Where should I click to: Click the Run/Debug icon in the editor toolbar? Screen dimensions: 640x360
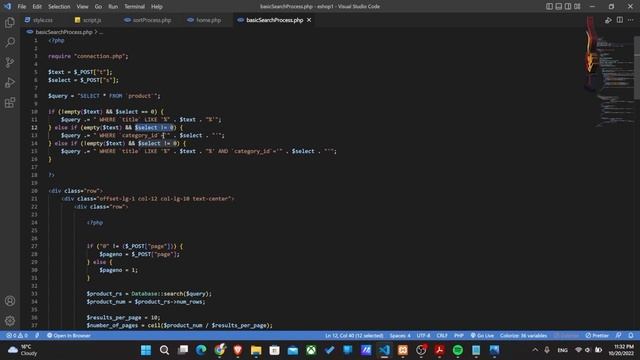(x=608, y=20)
